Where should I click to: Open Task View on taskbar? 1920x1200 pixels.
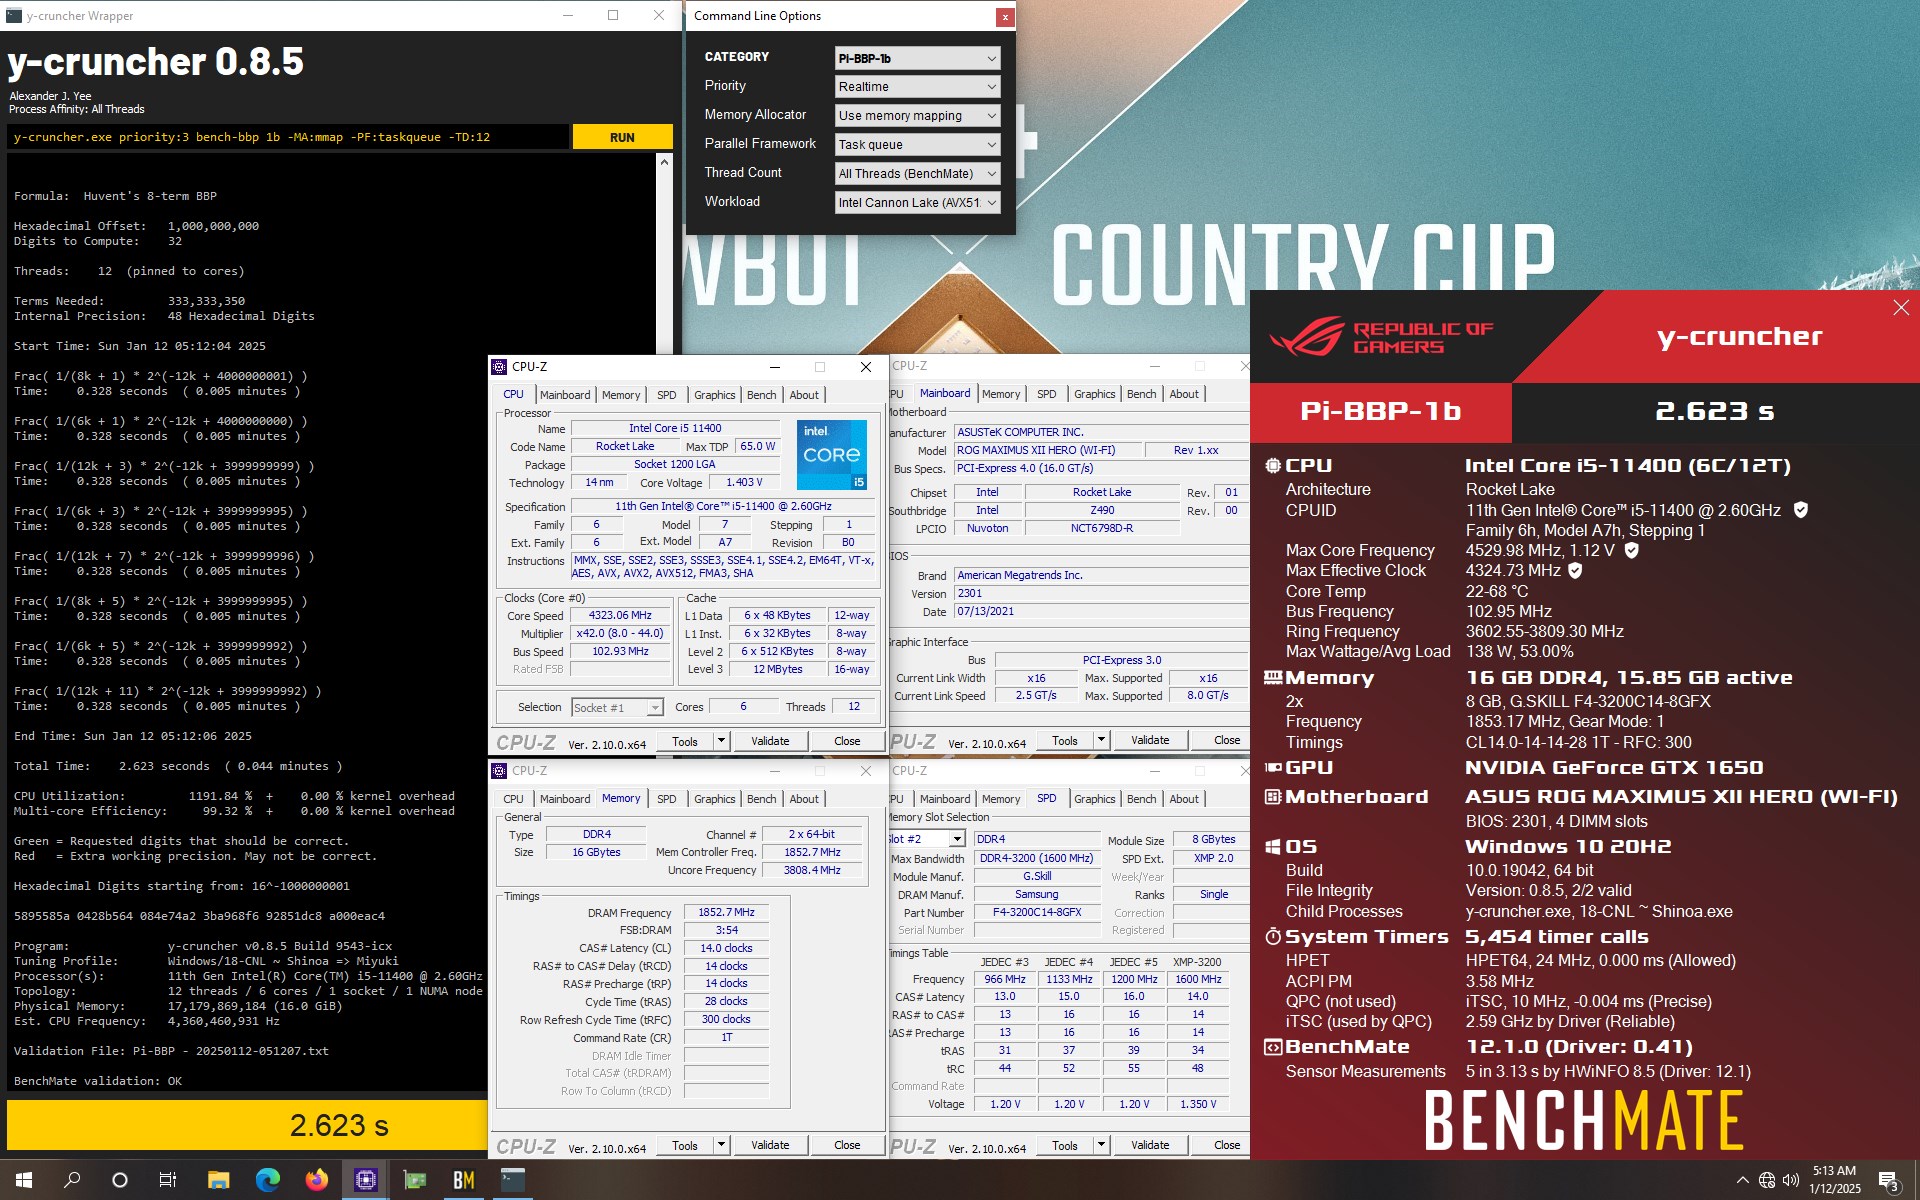click(168, 1180)
